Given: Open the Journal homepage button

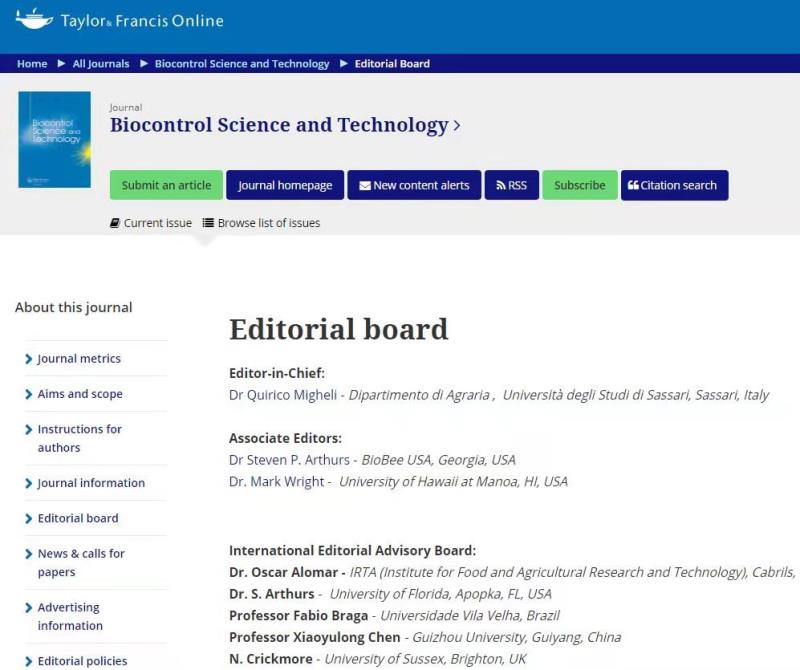Looking at the screenshot, I should tap(285, 185).
